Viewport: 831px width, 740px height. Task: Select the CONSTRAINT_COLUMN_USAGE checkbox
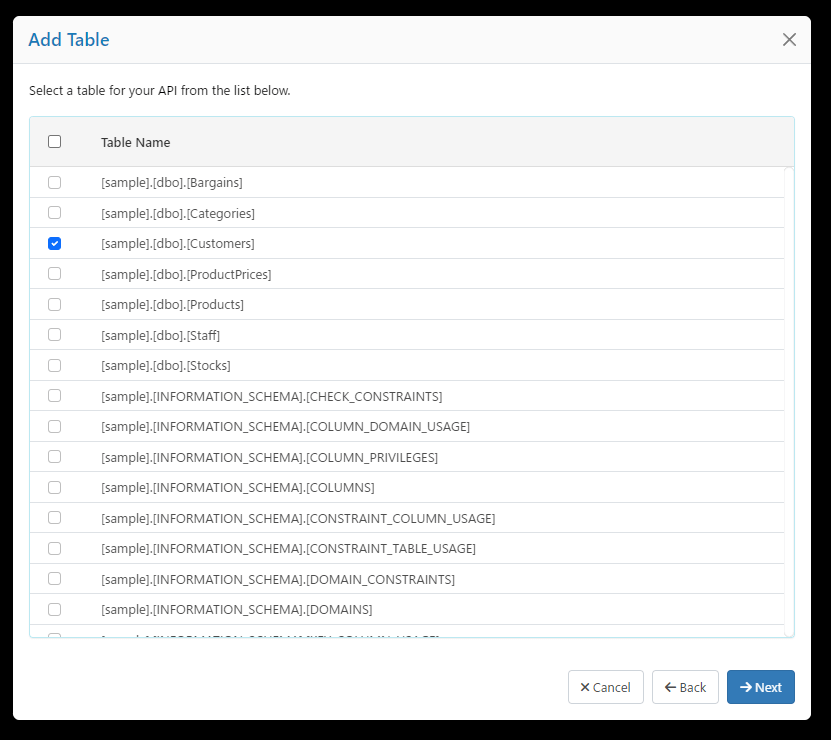55,518
